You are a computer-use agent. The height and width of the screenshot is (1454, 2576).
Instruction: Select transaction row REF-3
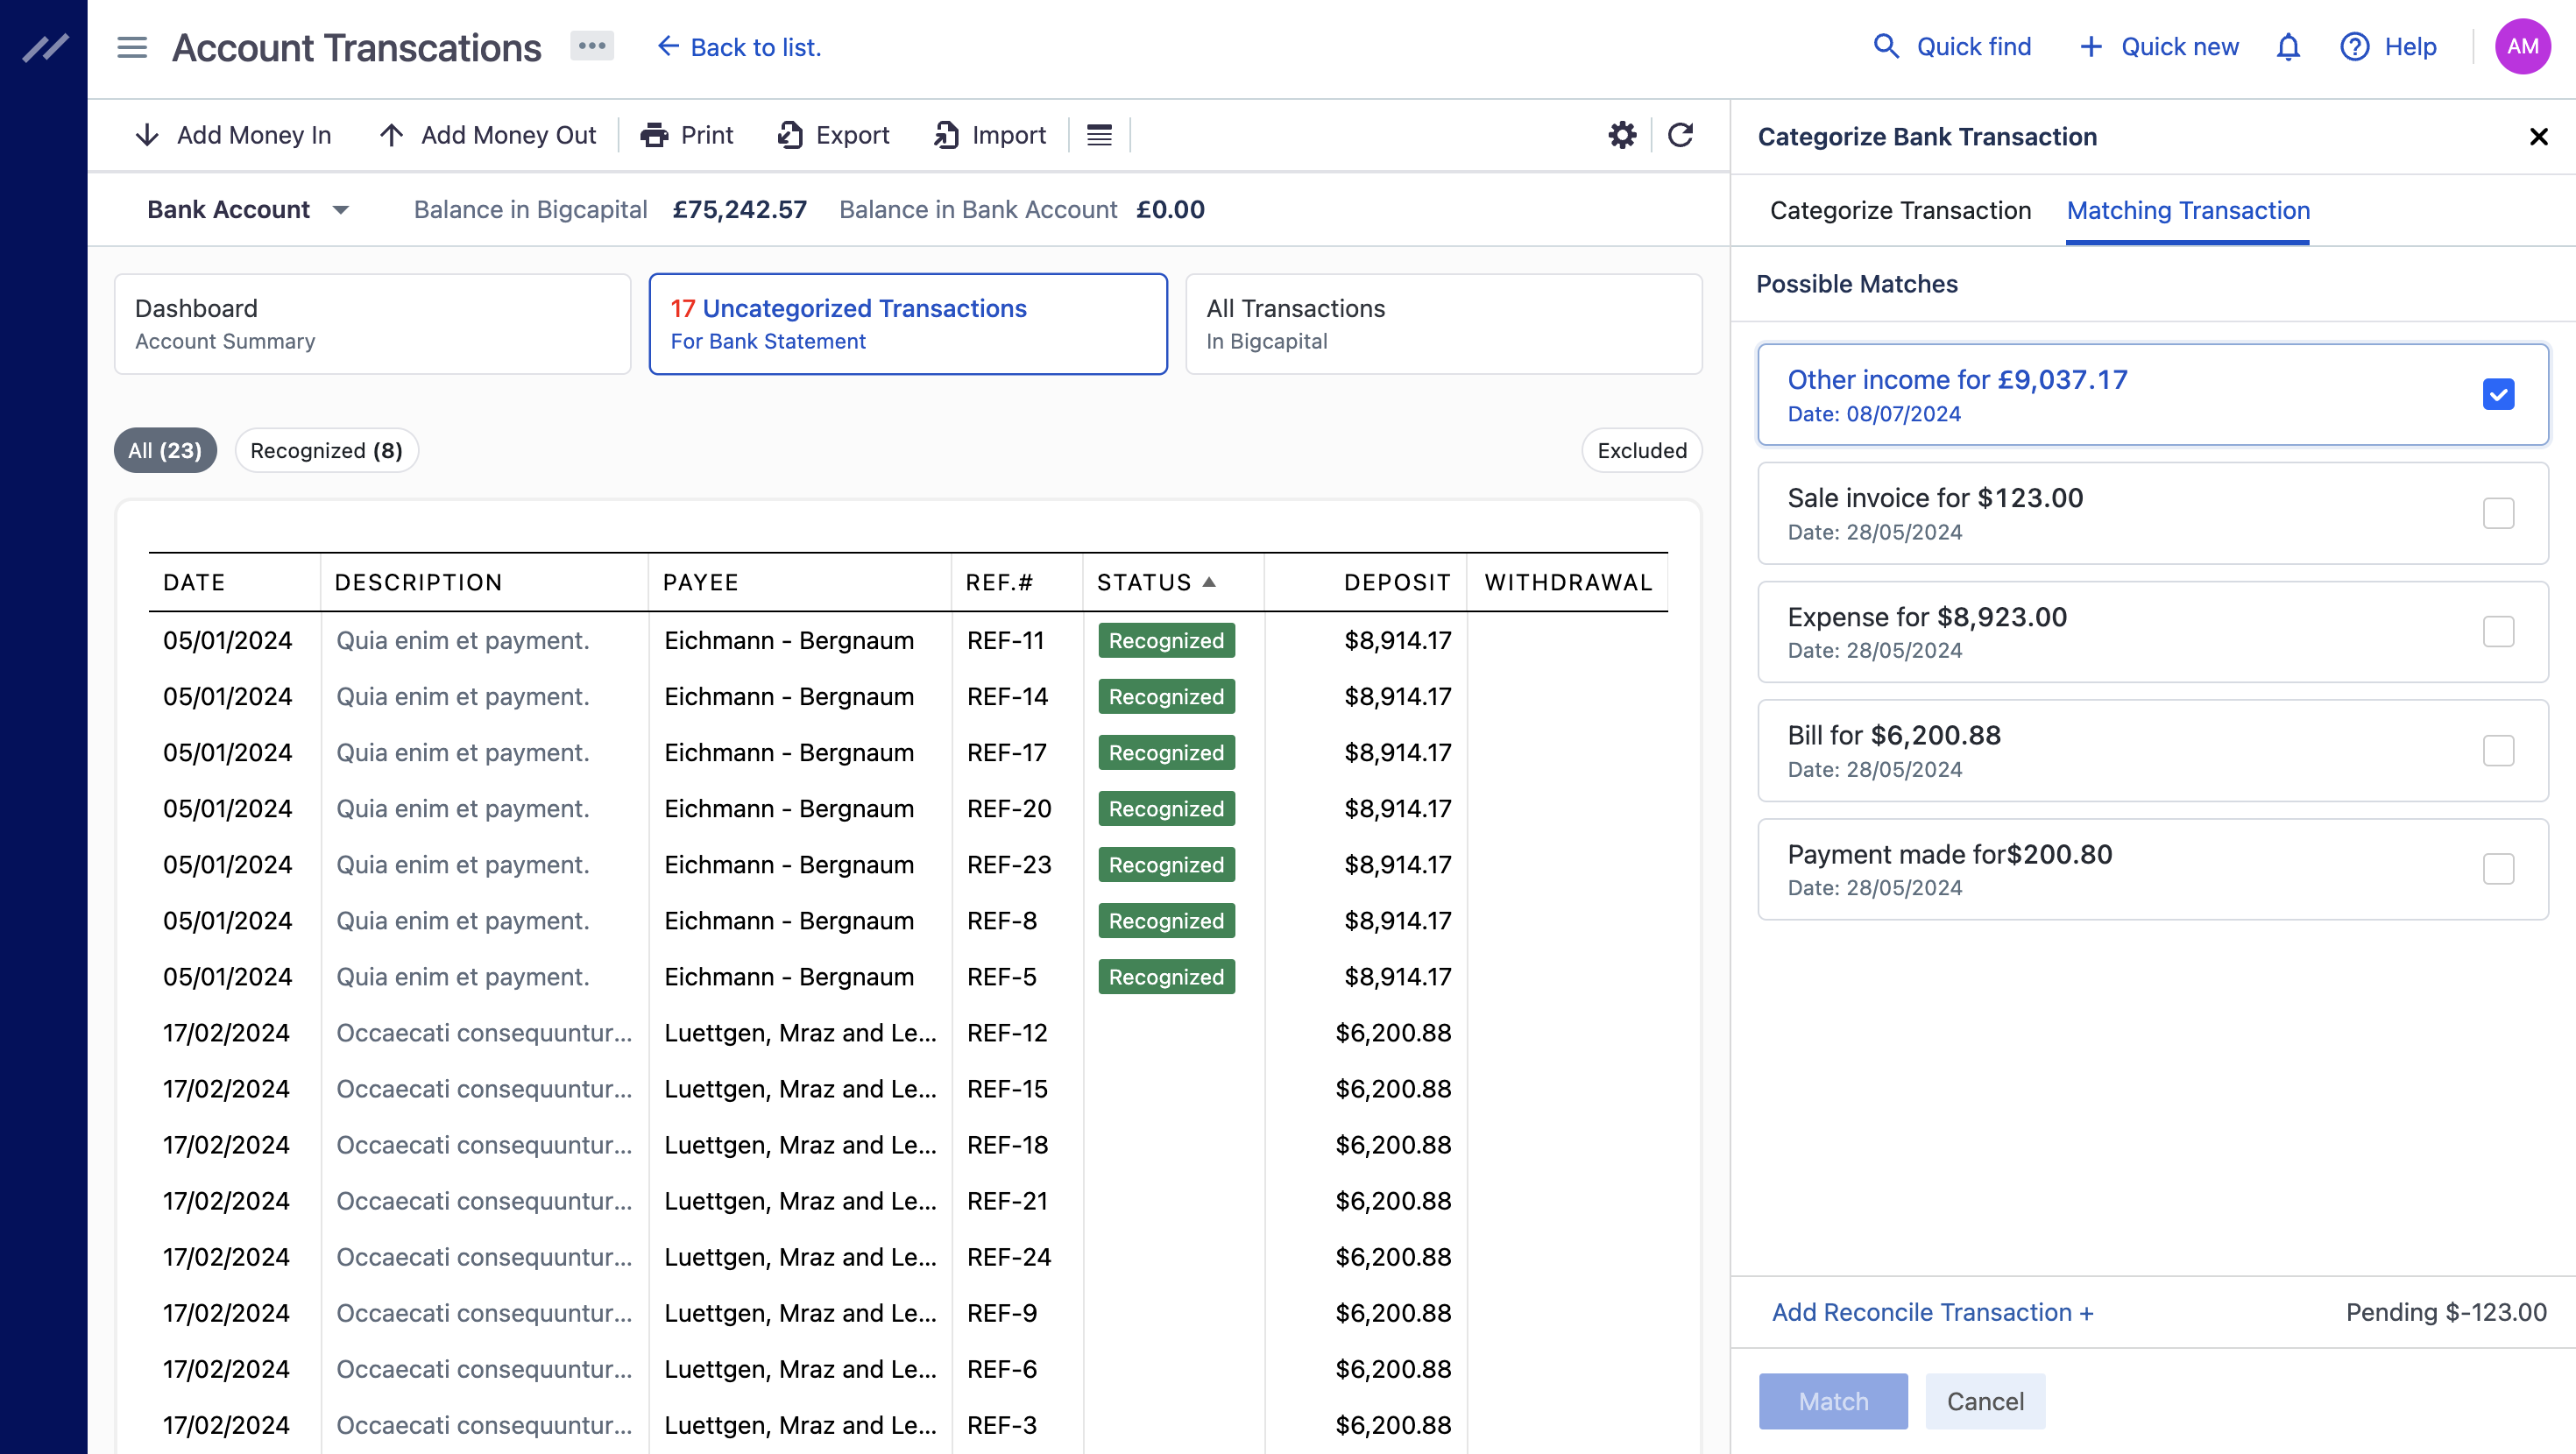(908, 1424)
